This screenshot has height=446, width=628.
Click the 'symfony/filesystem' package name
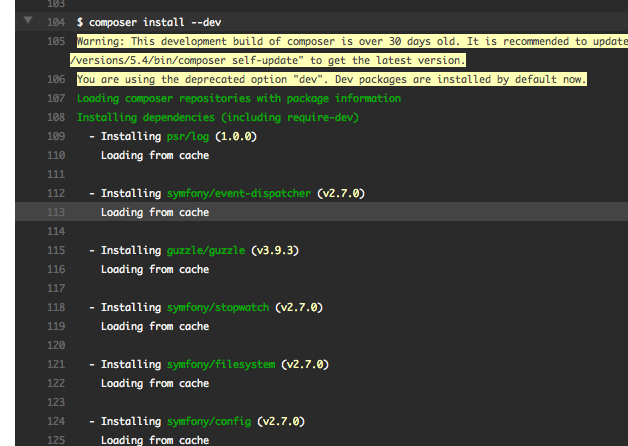(221, 364)
